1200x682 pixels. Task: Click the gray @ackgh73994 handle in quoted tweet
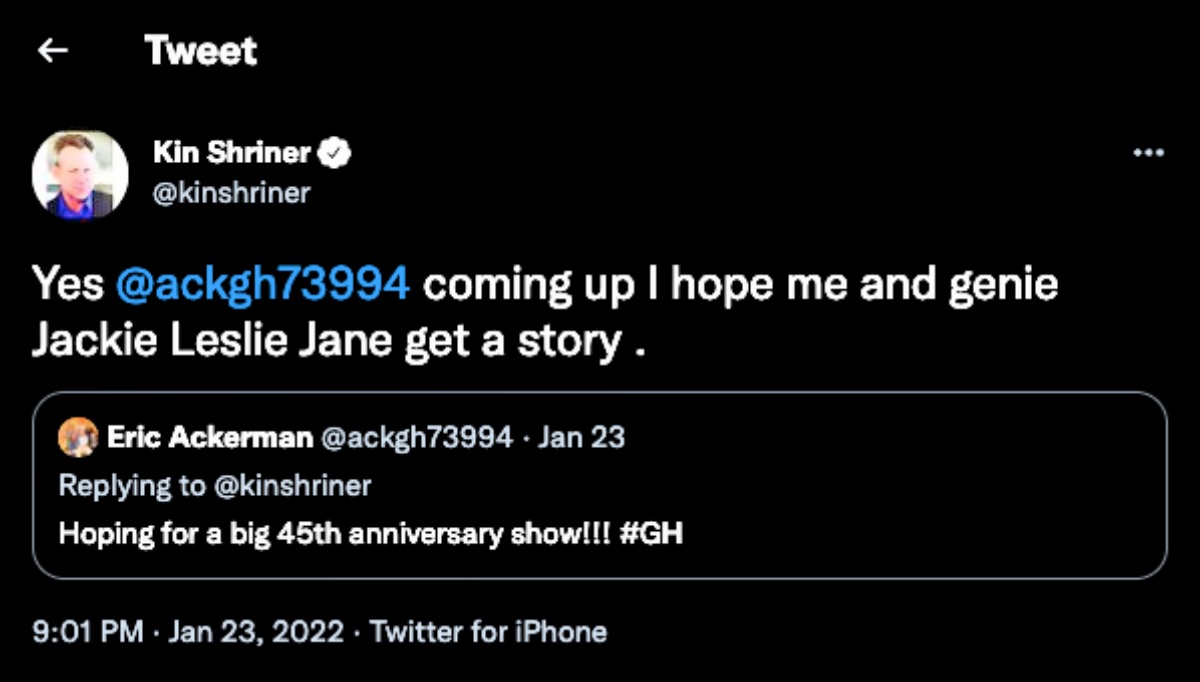417,438
